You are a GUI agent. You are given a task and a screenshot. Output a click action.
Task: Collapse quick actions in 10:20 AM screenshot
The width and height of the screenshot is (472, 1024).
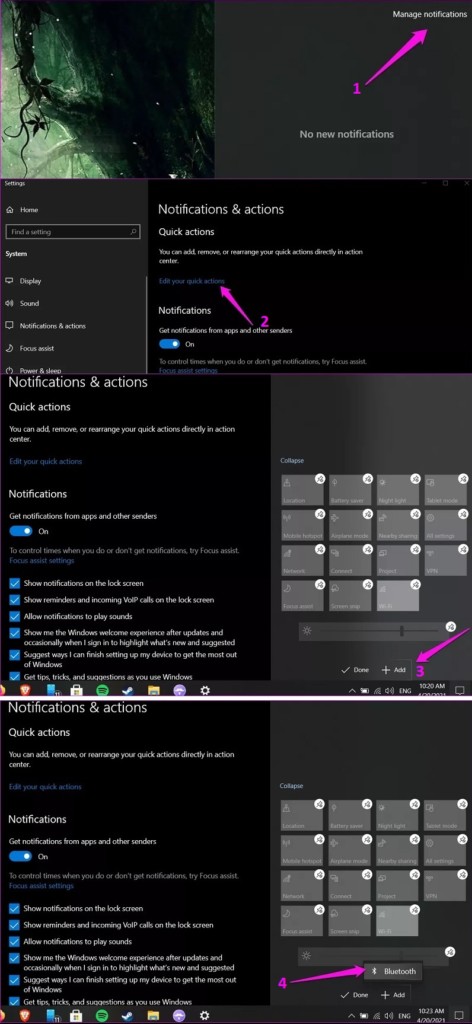tap(292, 461)
